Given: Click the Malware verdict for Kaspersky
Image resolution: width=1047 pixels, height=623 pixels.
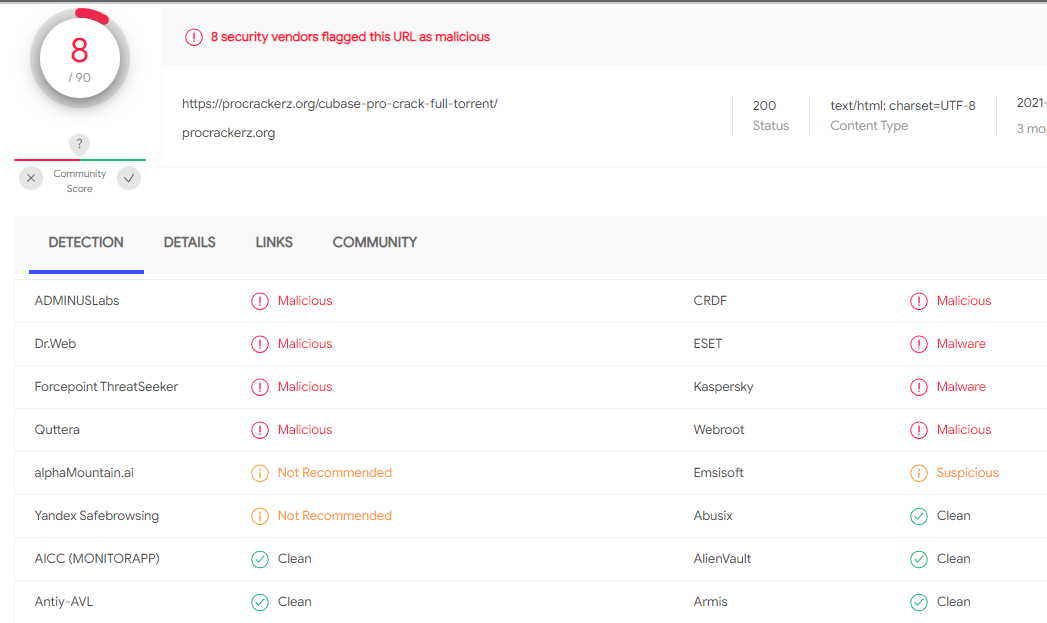Looking at the screenshot, I should (961, 387).
